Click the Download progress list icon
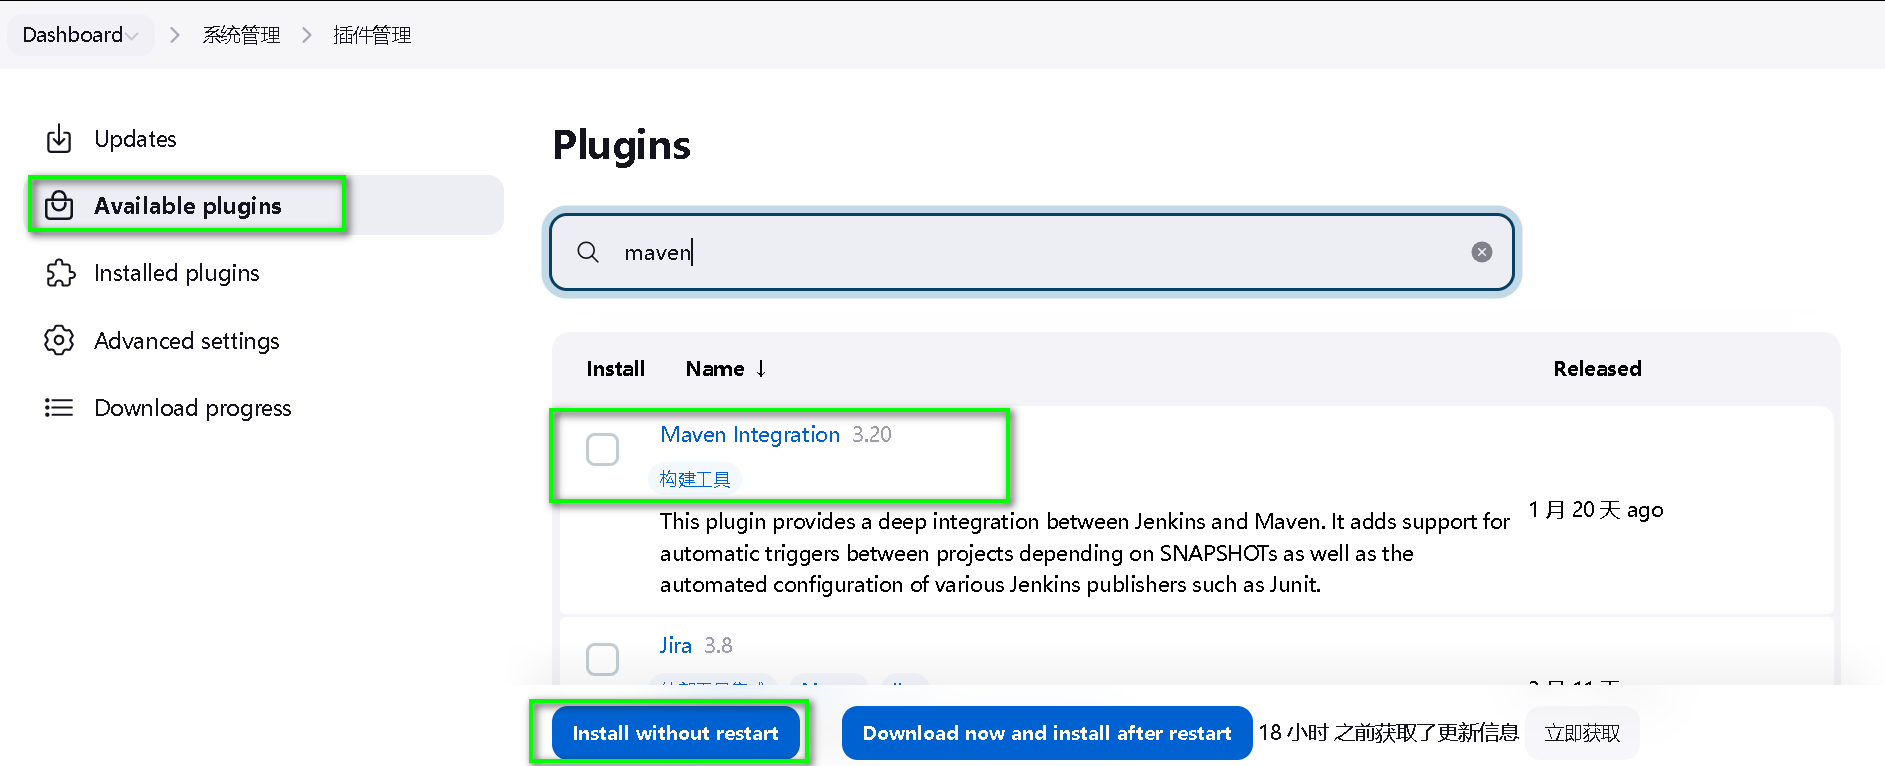Viewport: 1885px width, 766px height. tap(59, 408)
